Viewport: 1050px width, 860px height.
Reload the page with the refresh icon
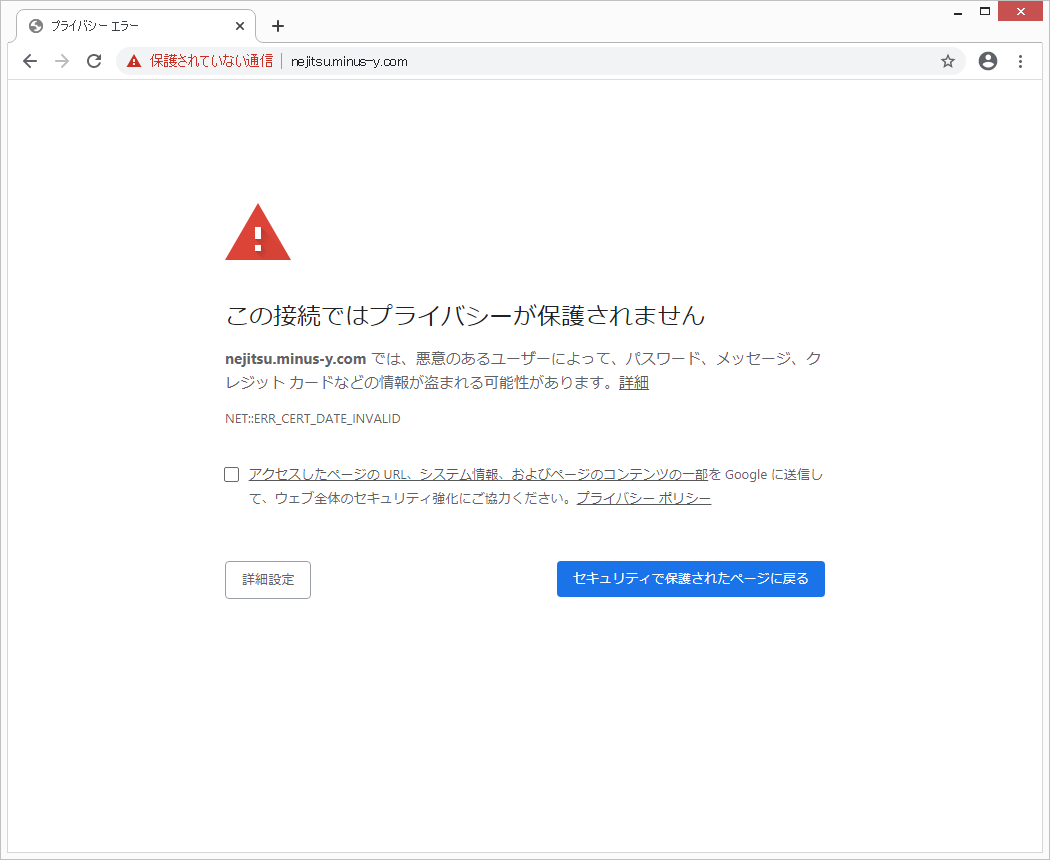(x=94, y=61)
